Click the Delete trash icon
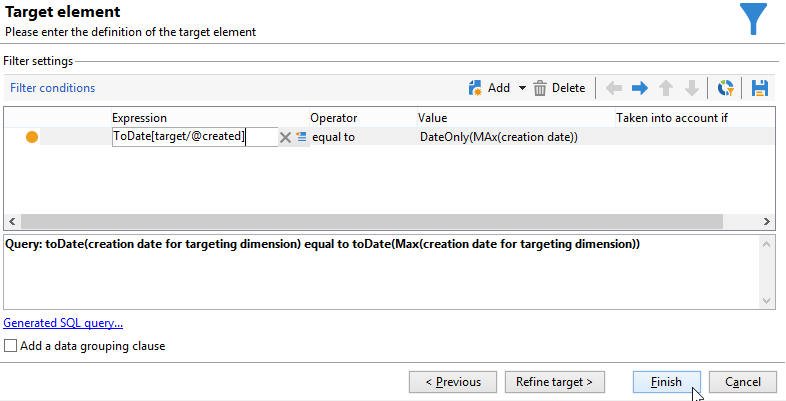 click(540, 88)
